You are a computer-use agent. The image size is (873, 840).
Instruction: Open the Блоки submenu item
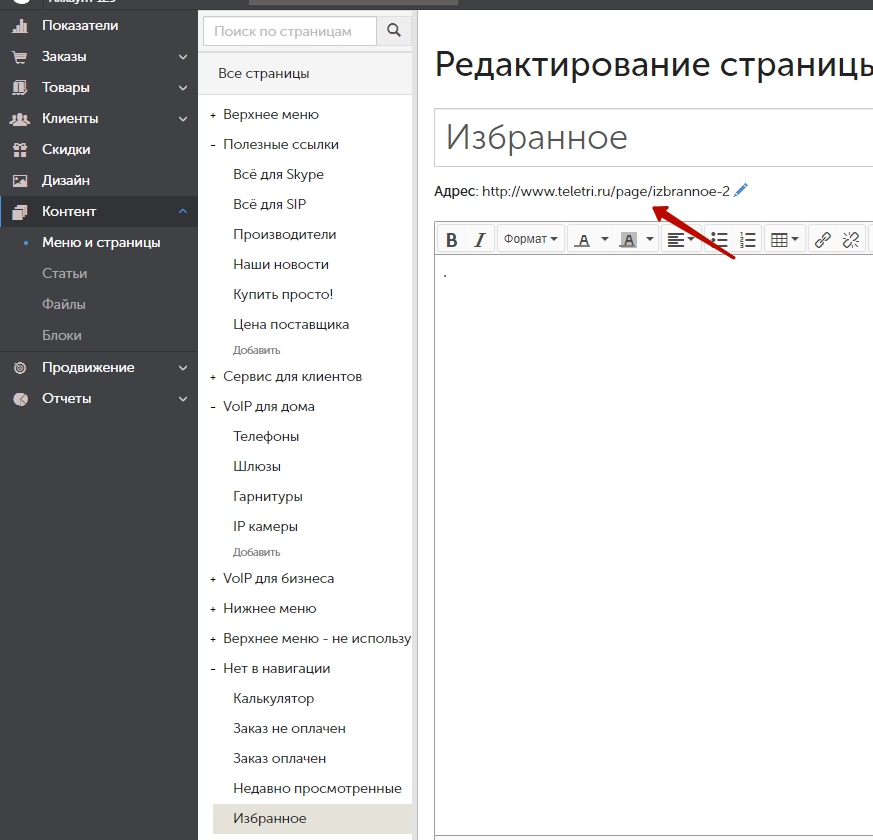coord(62,336)
